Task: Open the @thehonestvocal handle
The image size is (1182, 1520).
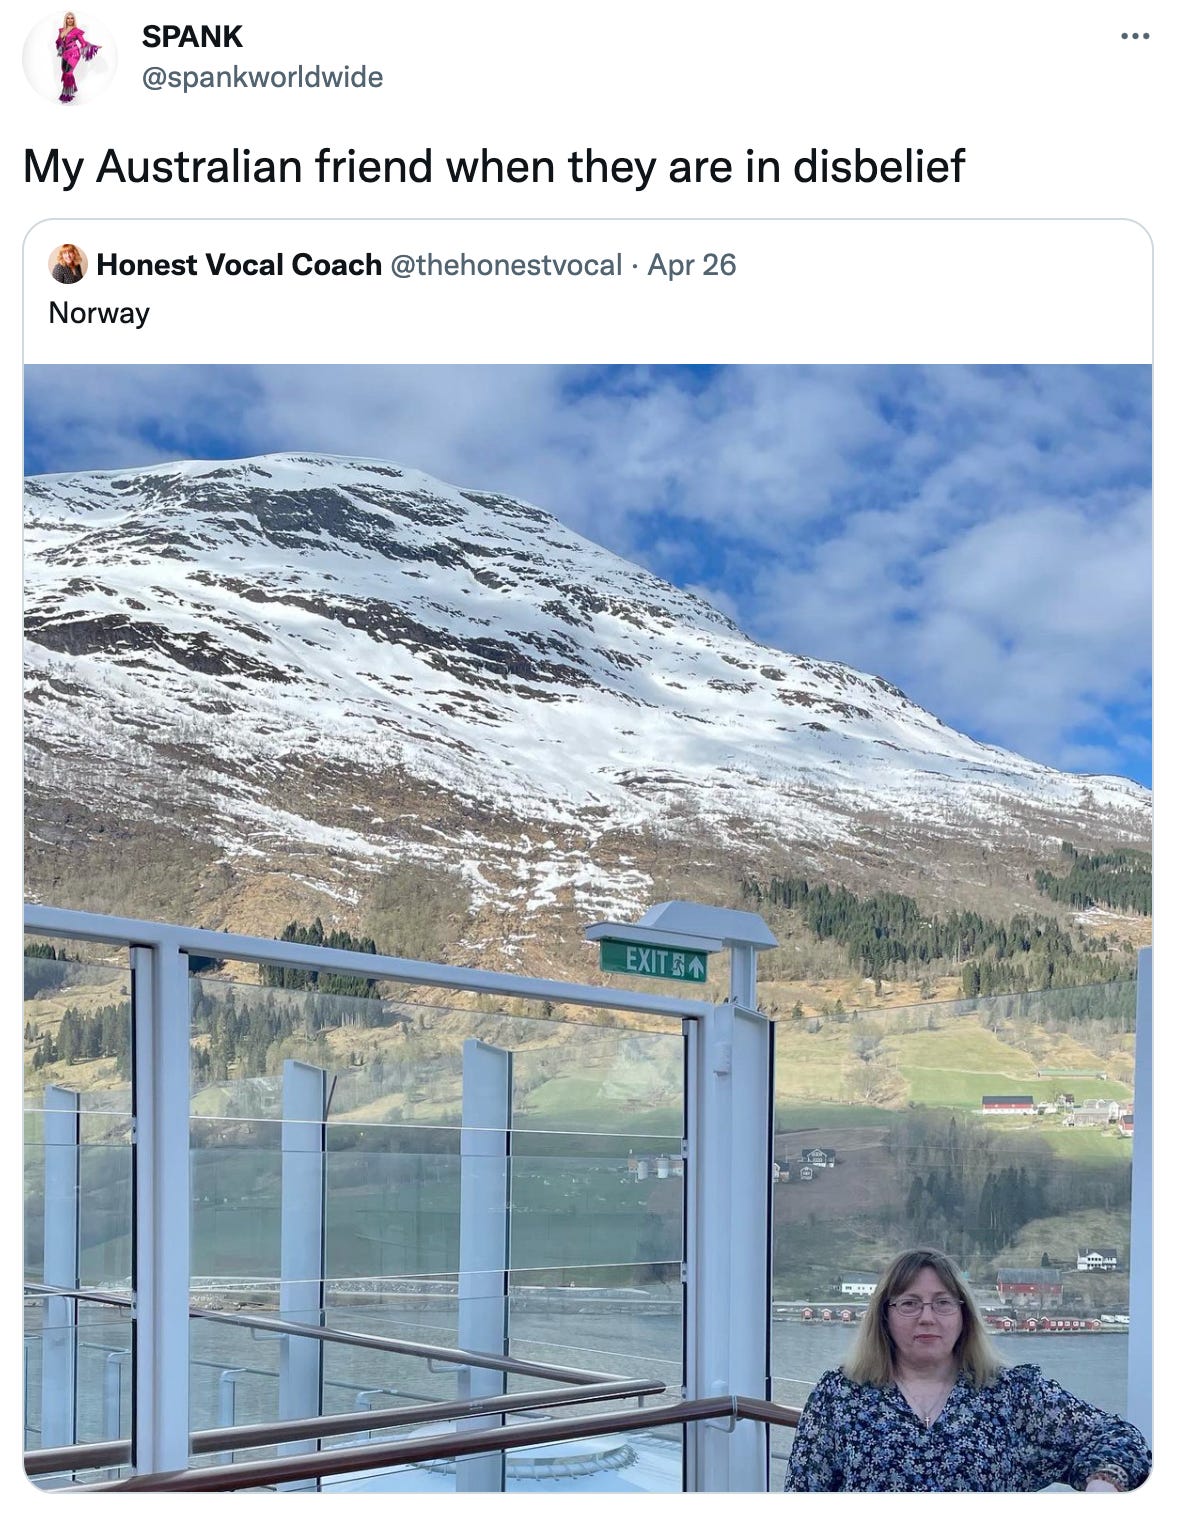Action: pos(506,264)
